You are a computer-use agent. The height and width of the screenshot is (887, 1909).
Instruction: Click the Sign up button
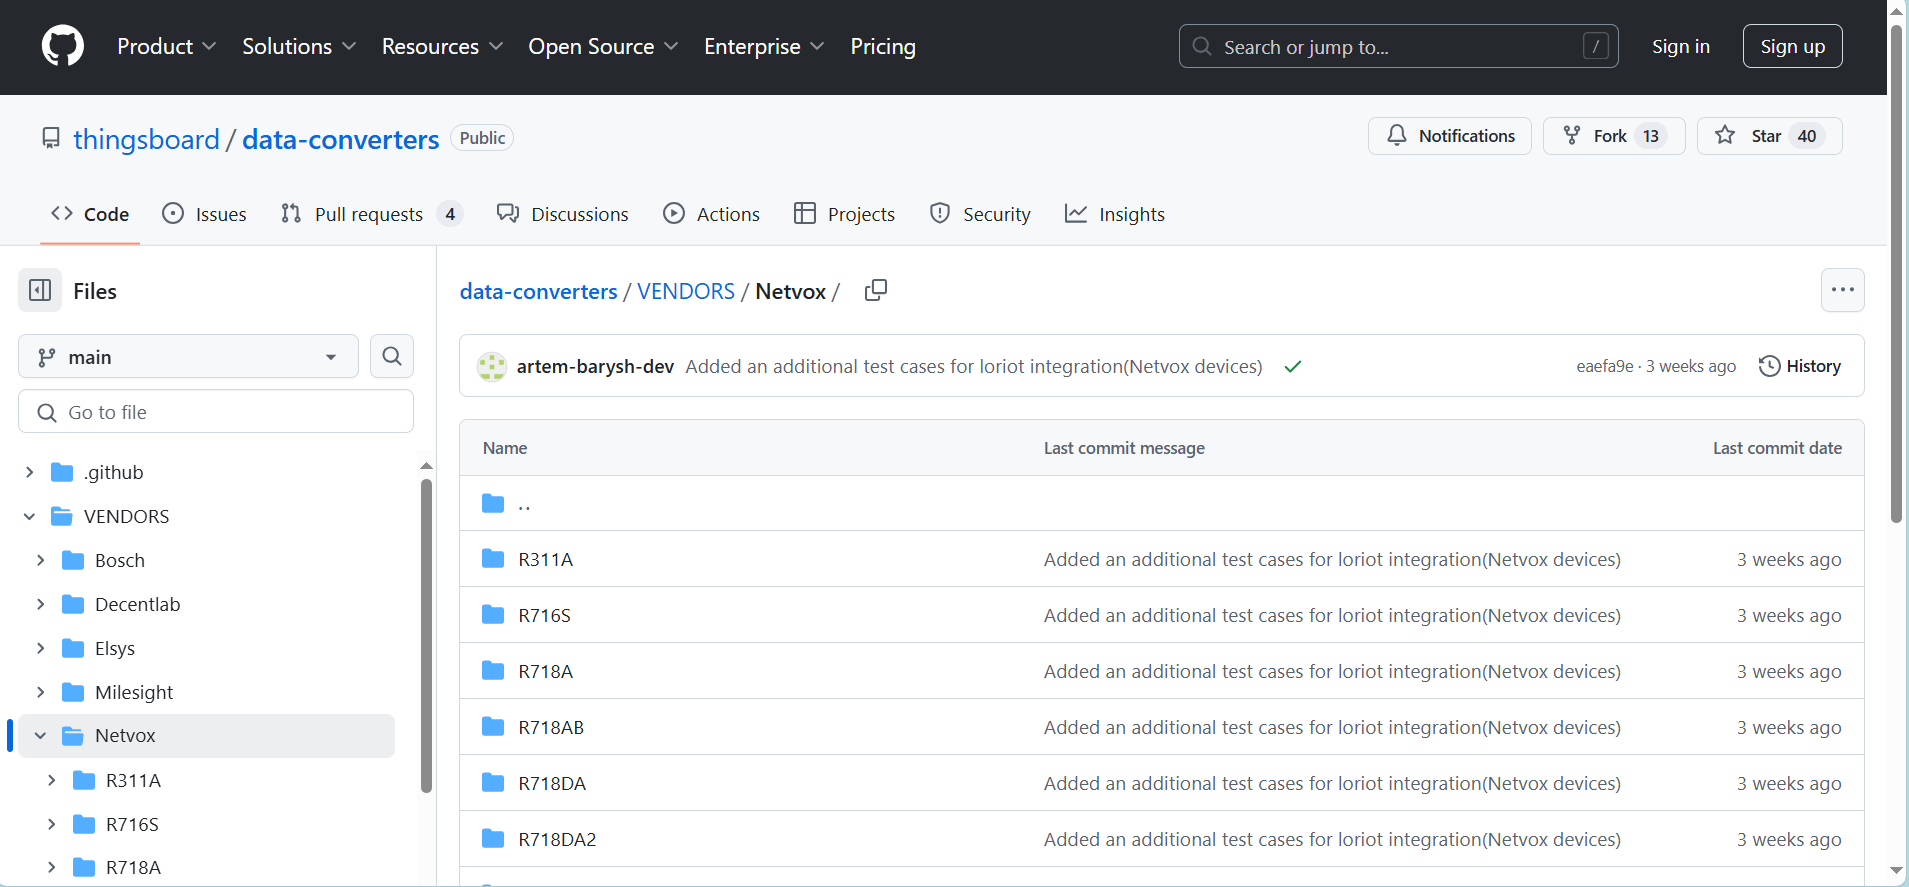click(1792, 46)
